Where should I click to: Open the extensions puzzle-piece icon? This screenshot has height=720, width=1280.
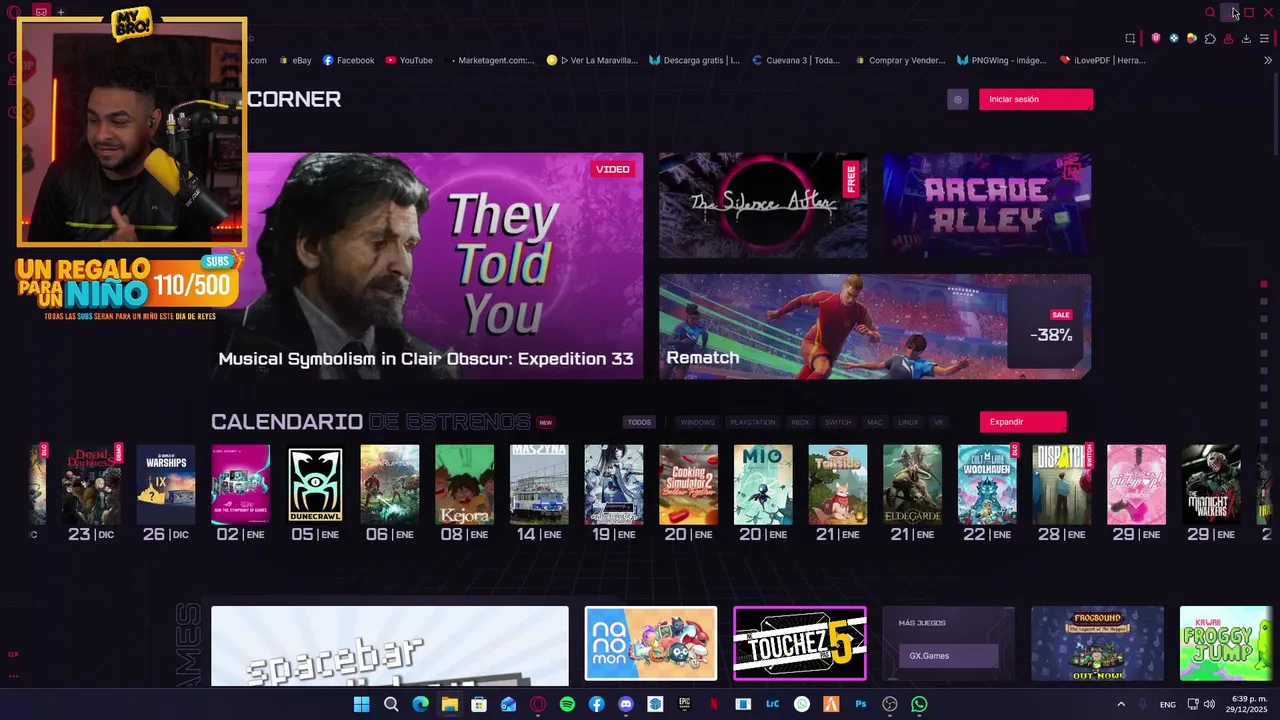1210,38
